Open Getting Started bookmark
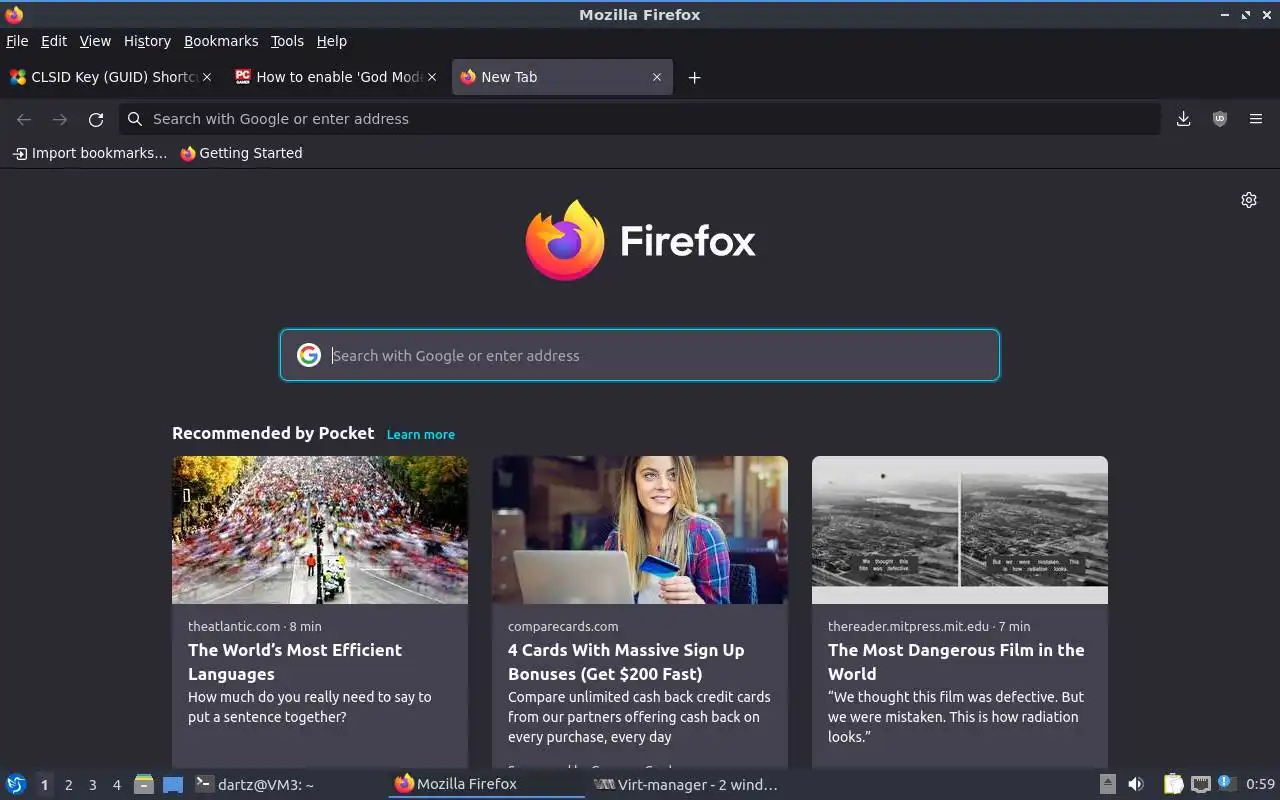The height and width of the screenshot is (800, 1280). pyautogui.click(x=241, y=153)
